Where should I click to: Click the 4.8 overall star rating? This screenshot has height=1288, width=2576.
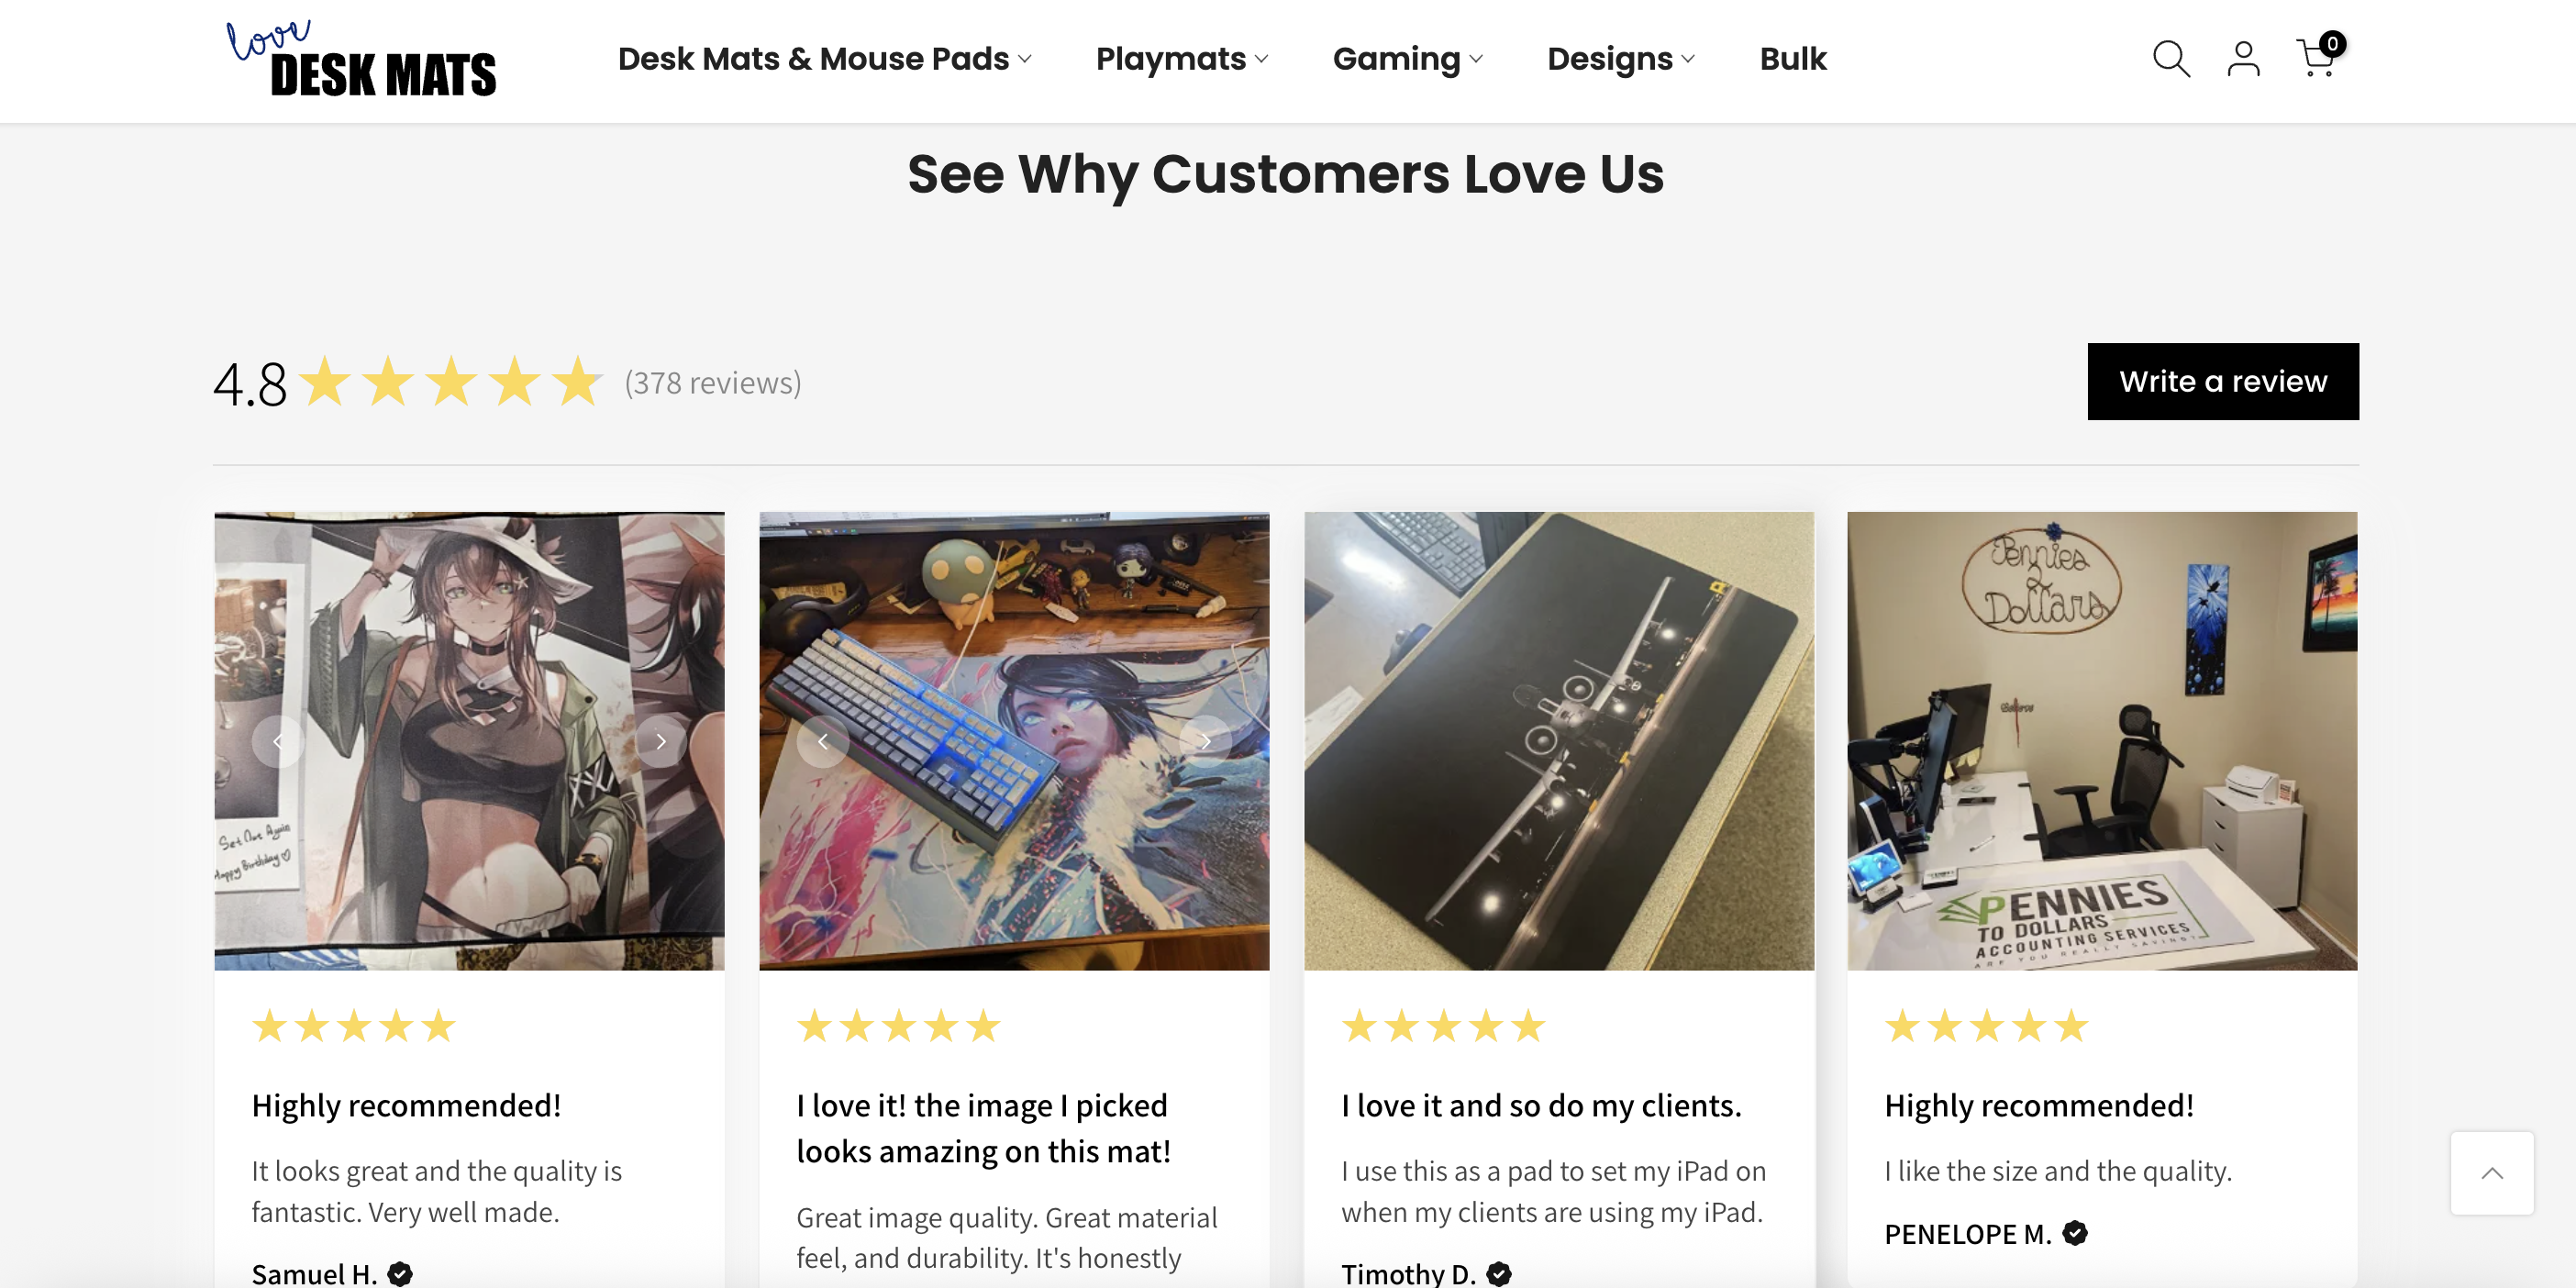coord(408,383)
